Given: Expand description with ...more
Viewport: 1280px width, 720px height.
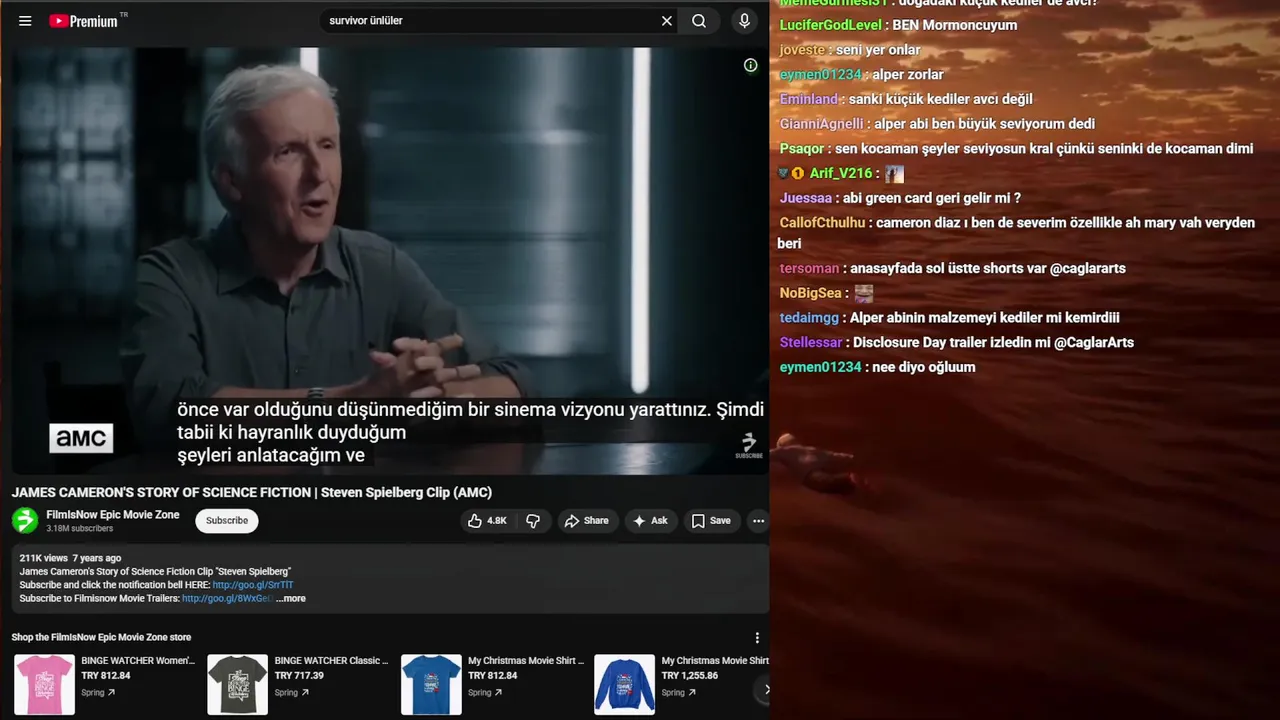Looking at the screenshot, I should (291, 598).
